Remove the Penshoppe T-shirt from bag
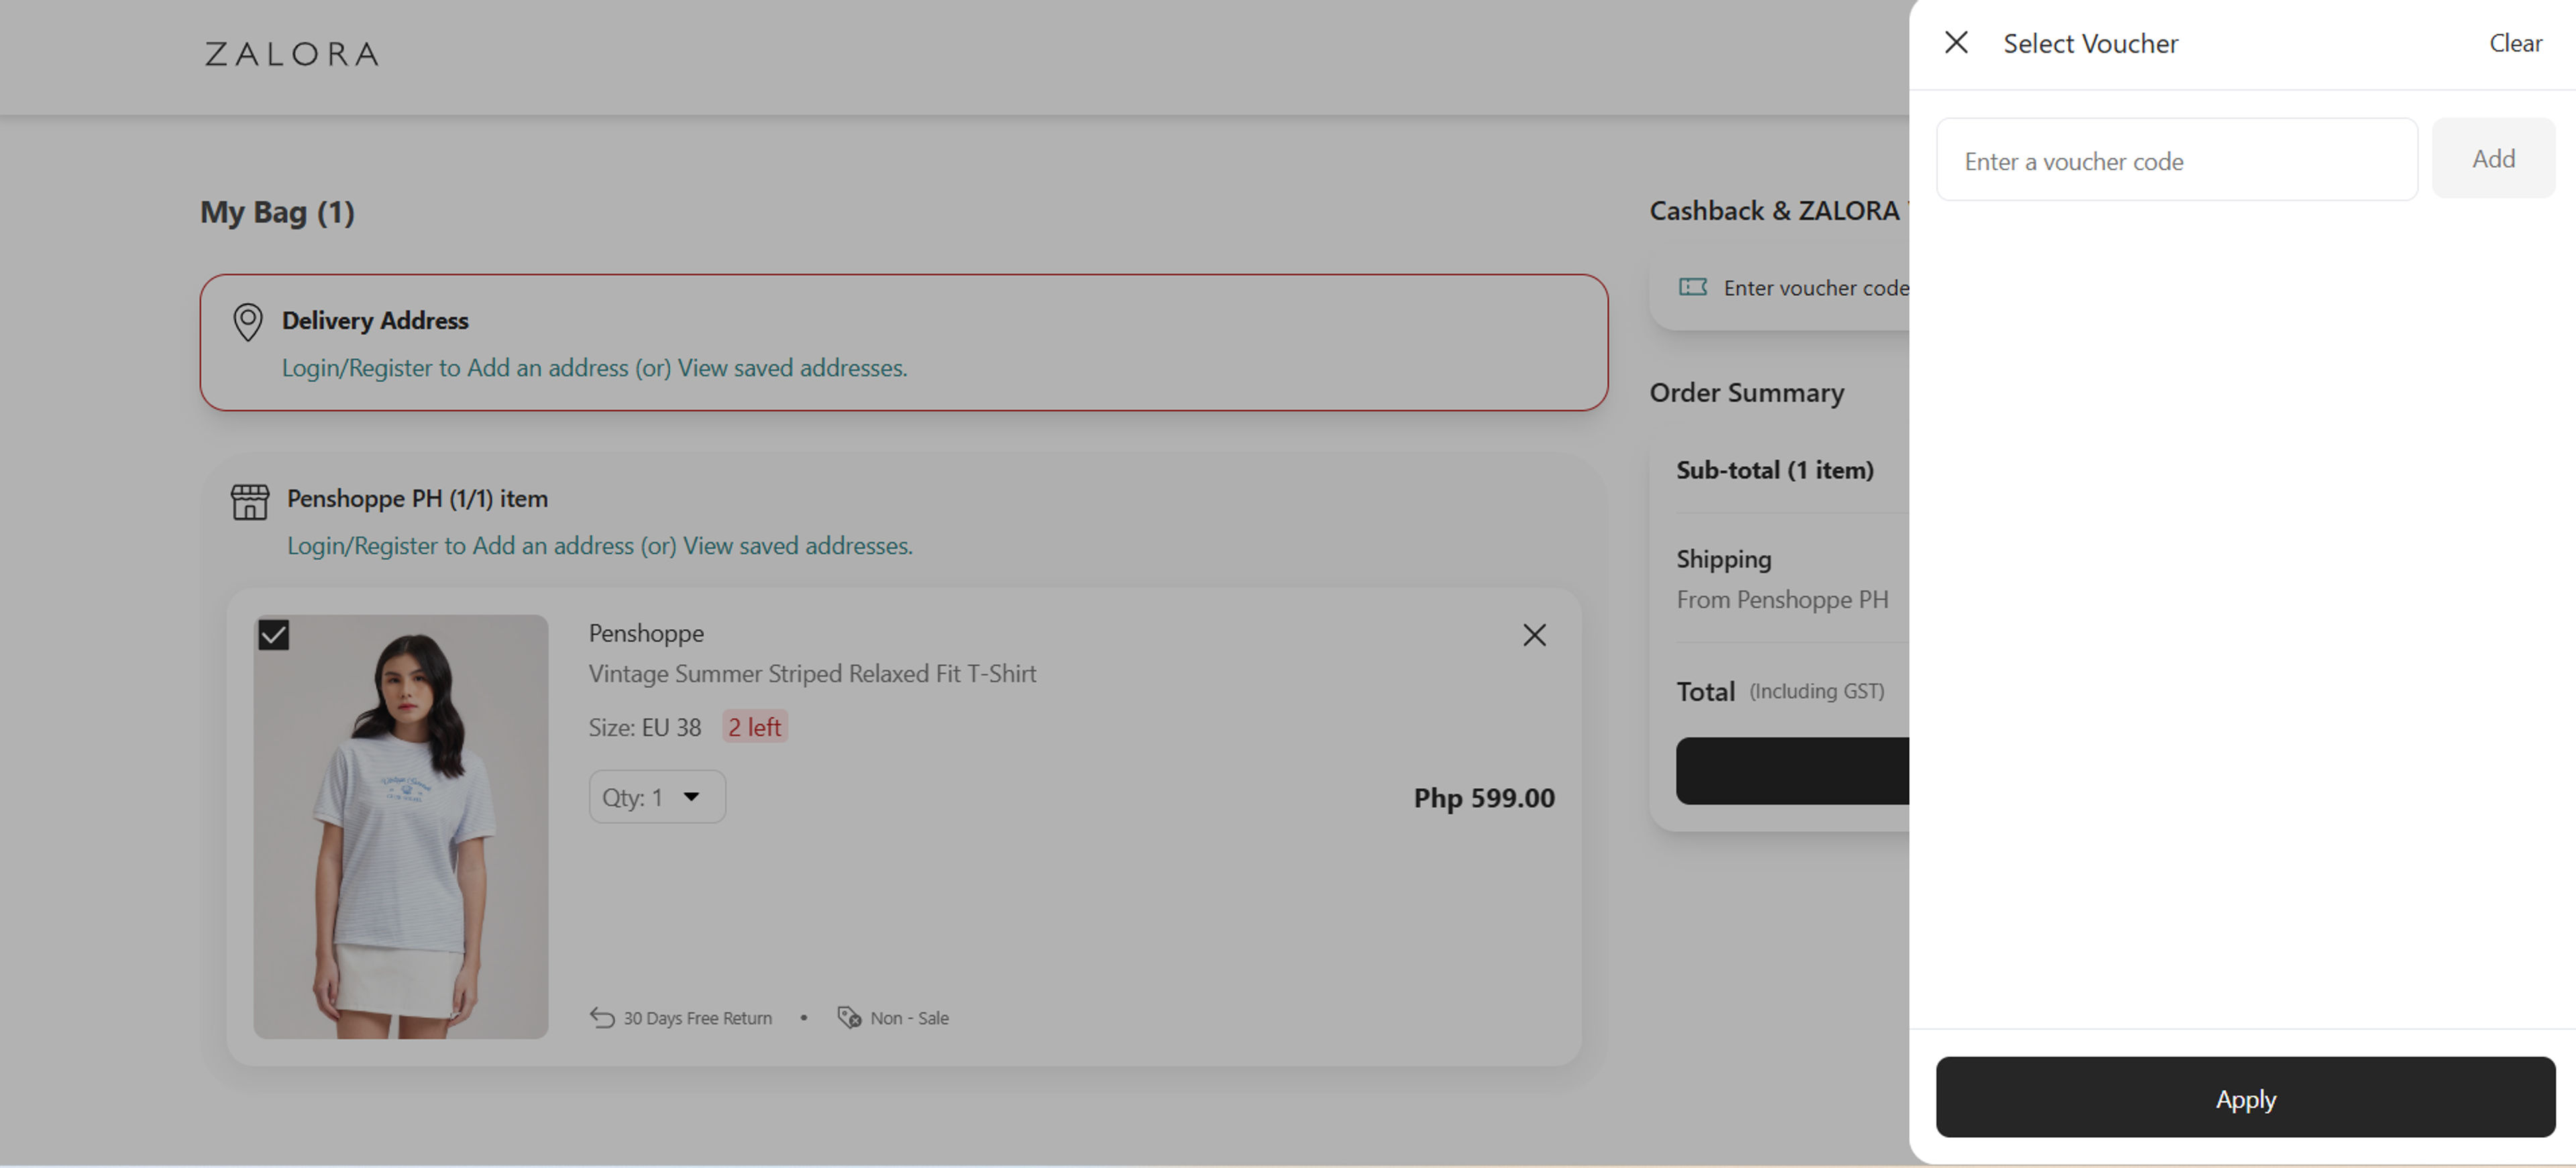This screenshot has height=1168, width=2576. click(x=1534, y=635)
